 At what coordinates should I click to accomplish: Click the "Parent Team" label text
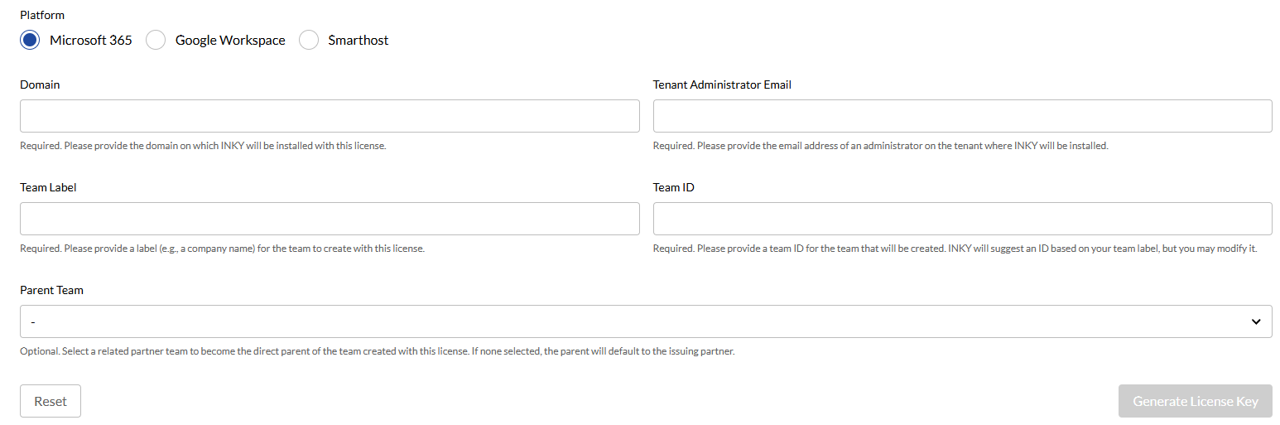(52, 290)
